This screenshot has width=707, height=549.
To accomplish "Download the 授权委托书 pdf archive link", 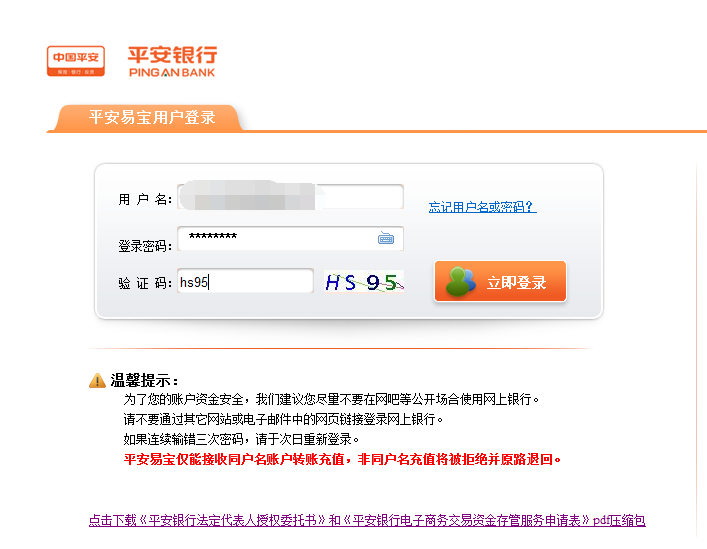I will (x=367, y=520).
